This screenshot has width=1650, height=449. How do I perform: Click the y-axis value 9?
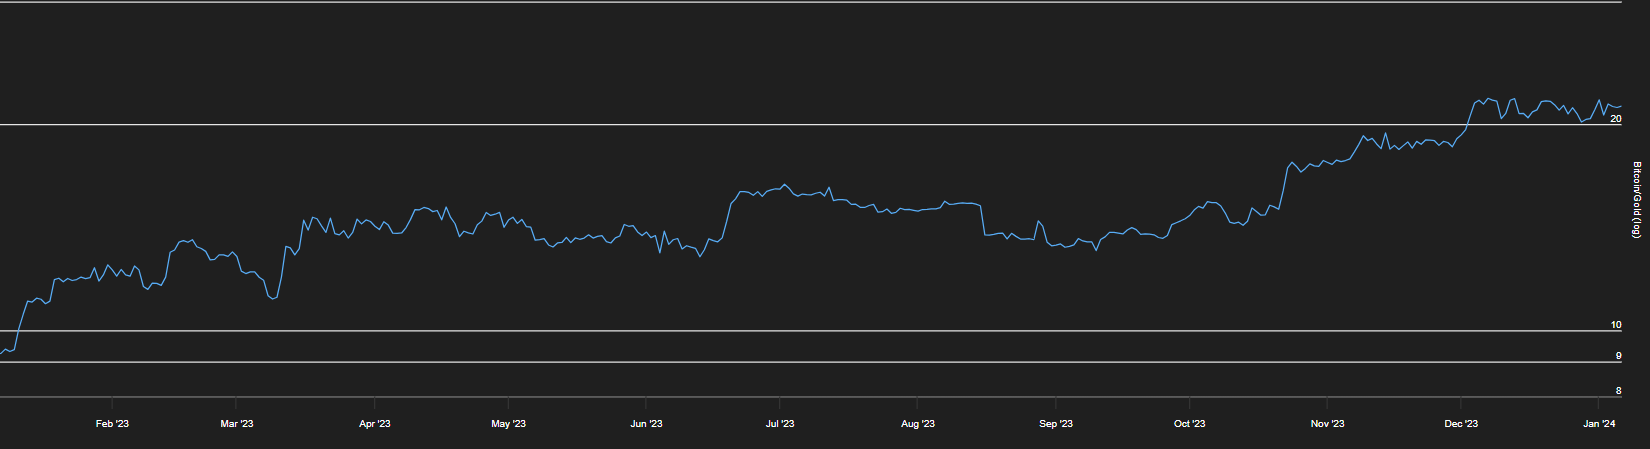click(1619, 356)
